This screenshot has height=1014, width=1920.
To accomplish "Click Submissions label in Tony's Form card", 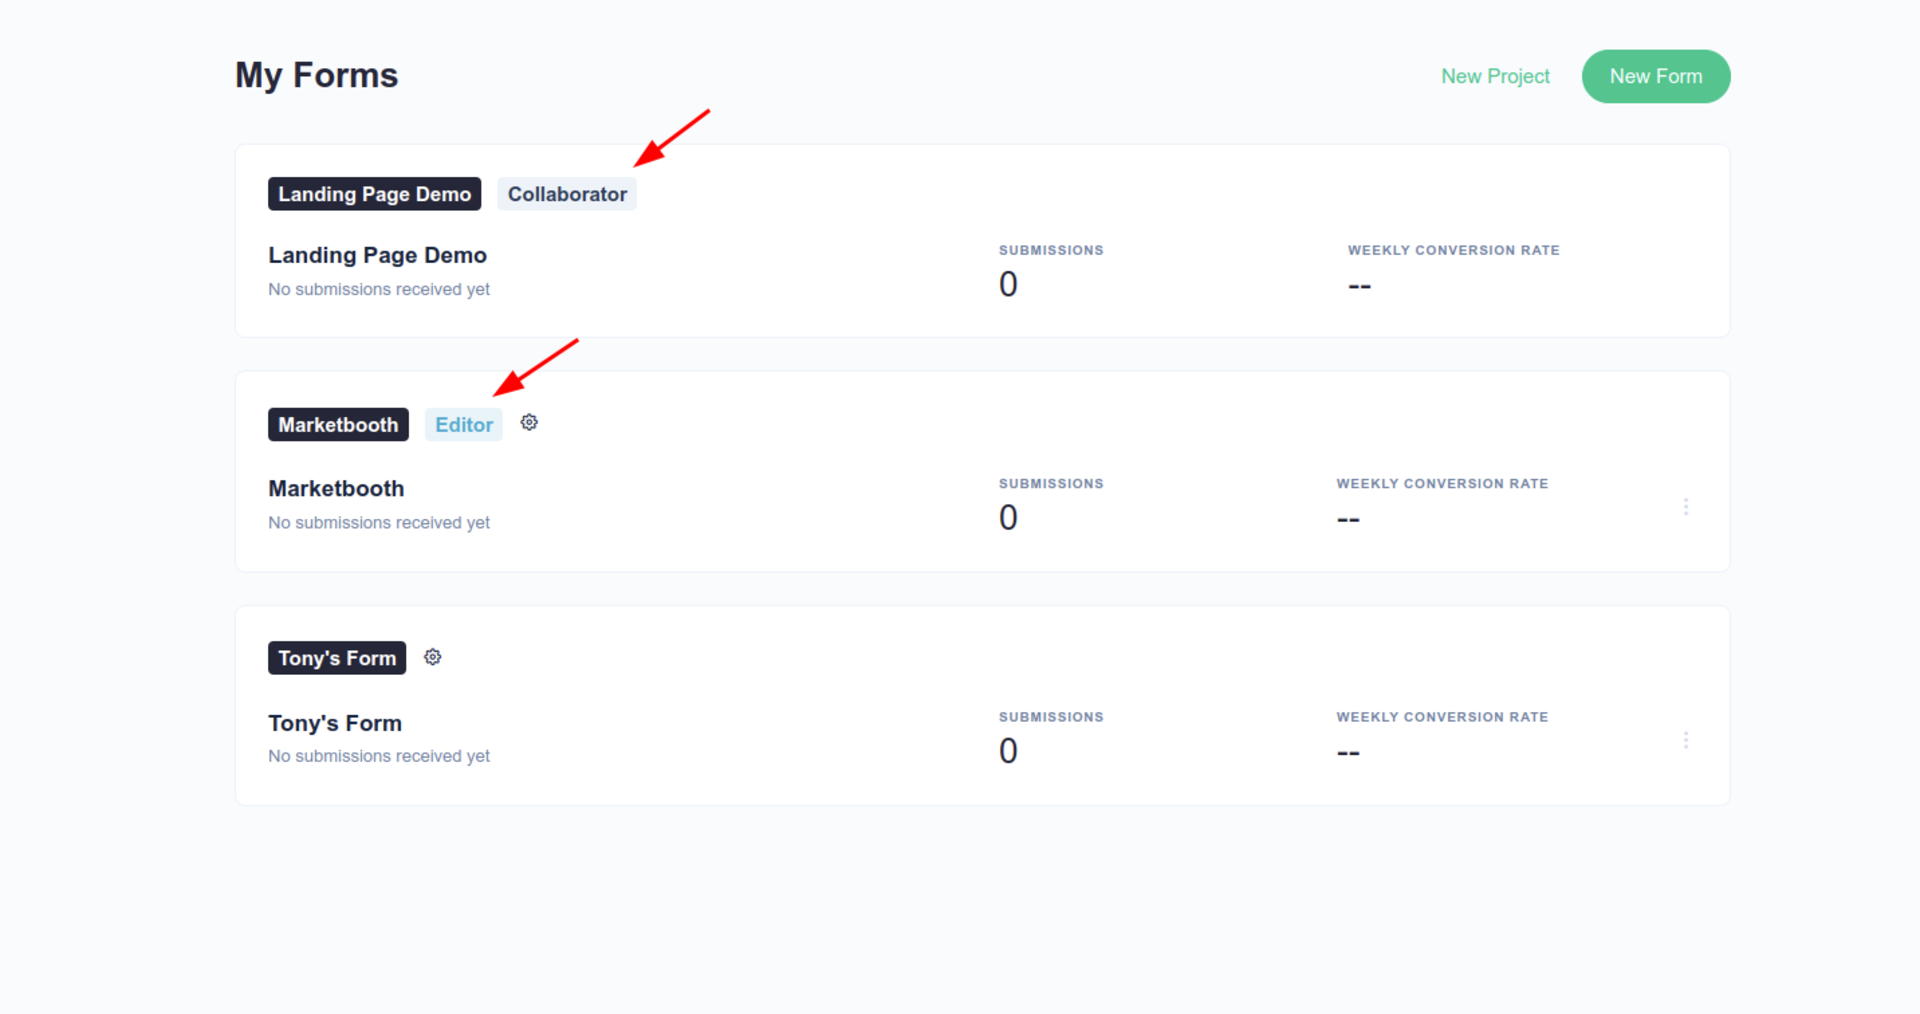I will [x=1051, y=717].
